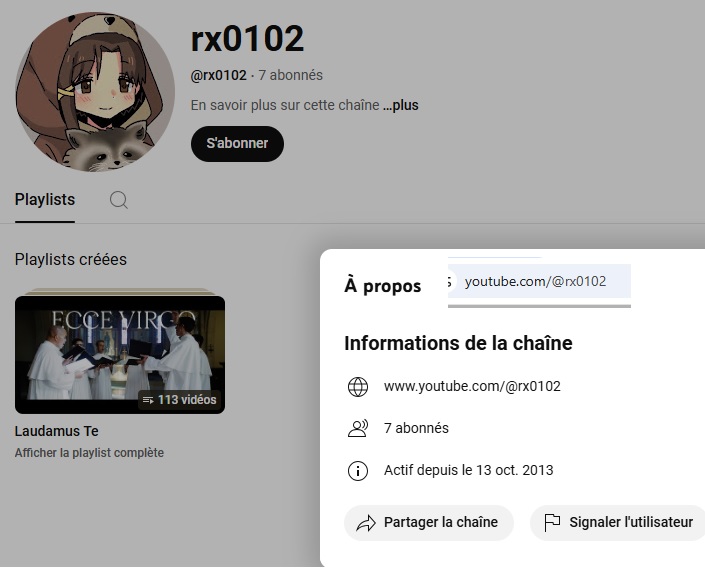Click the Laudamus Te playlist title

point(57,431)
